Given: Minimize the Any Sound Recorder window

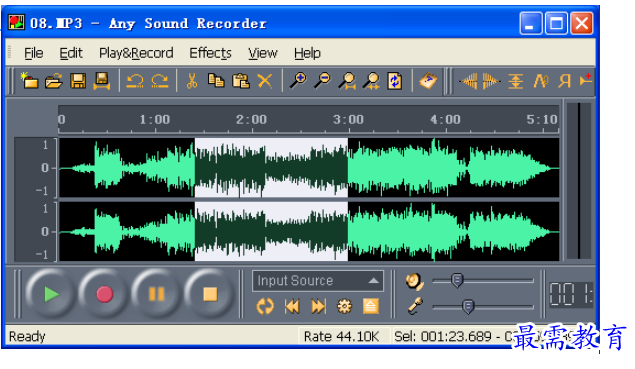Looking at the screenshot, I should [x=531, y=23].
